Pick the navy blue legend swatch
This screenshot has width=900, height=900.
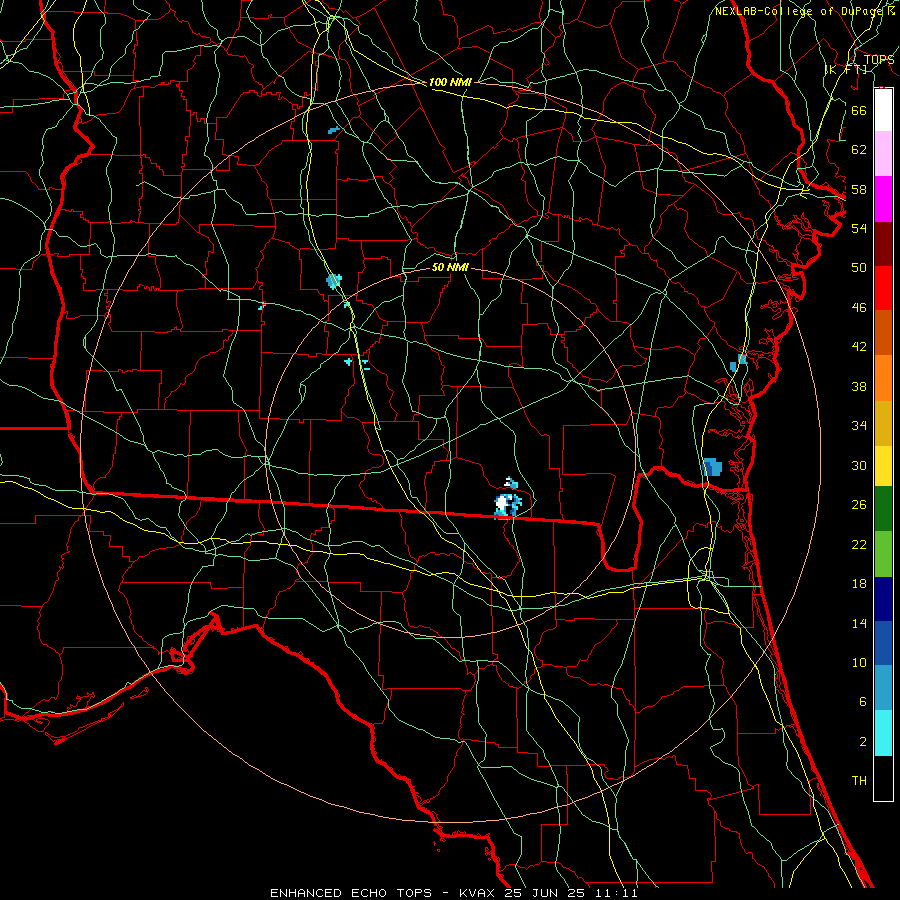pyautogui.click(x=883, y=599)
